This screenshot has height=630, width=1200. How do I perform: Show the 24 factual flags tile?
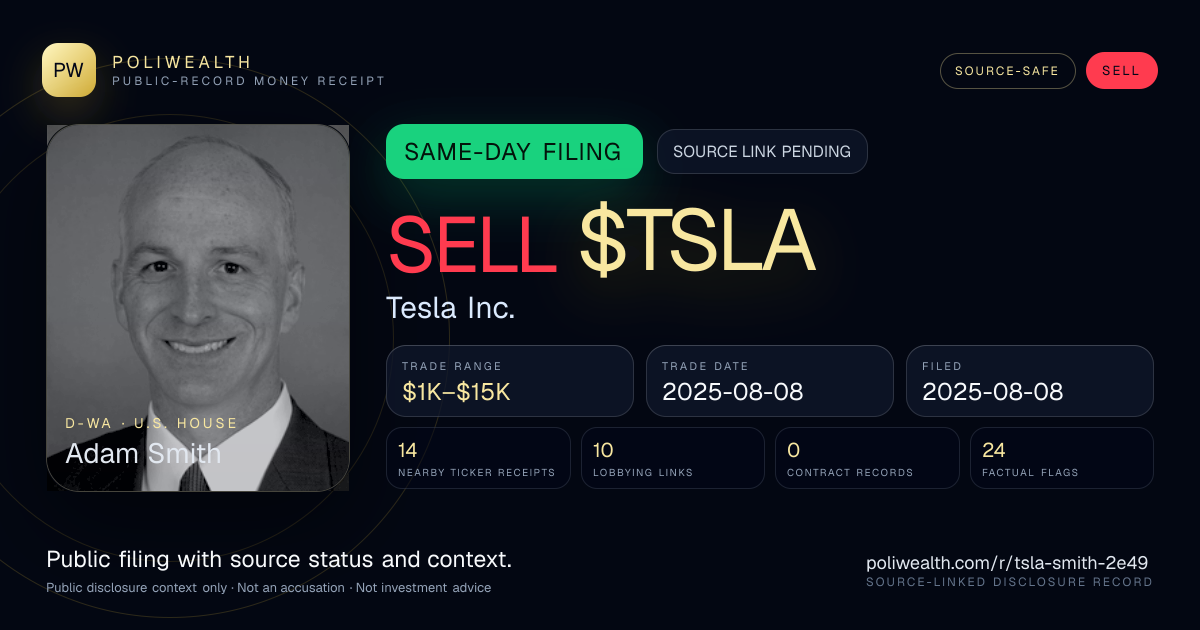(1062, 458)
